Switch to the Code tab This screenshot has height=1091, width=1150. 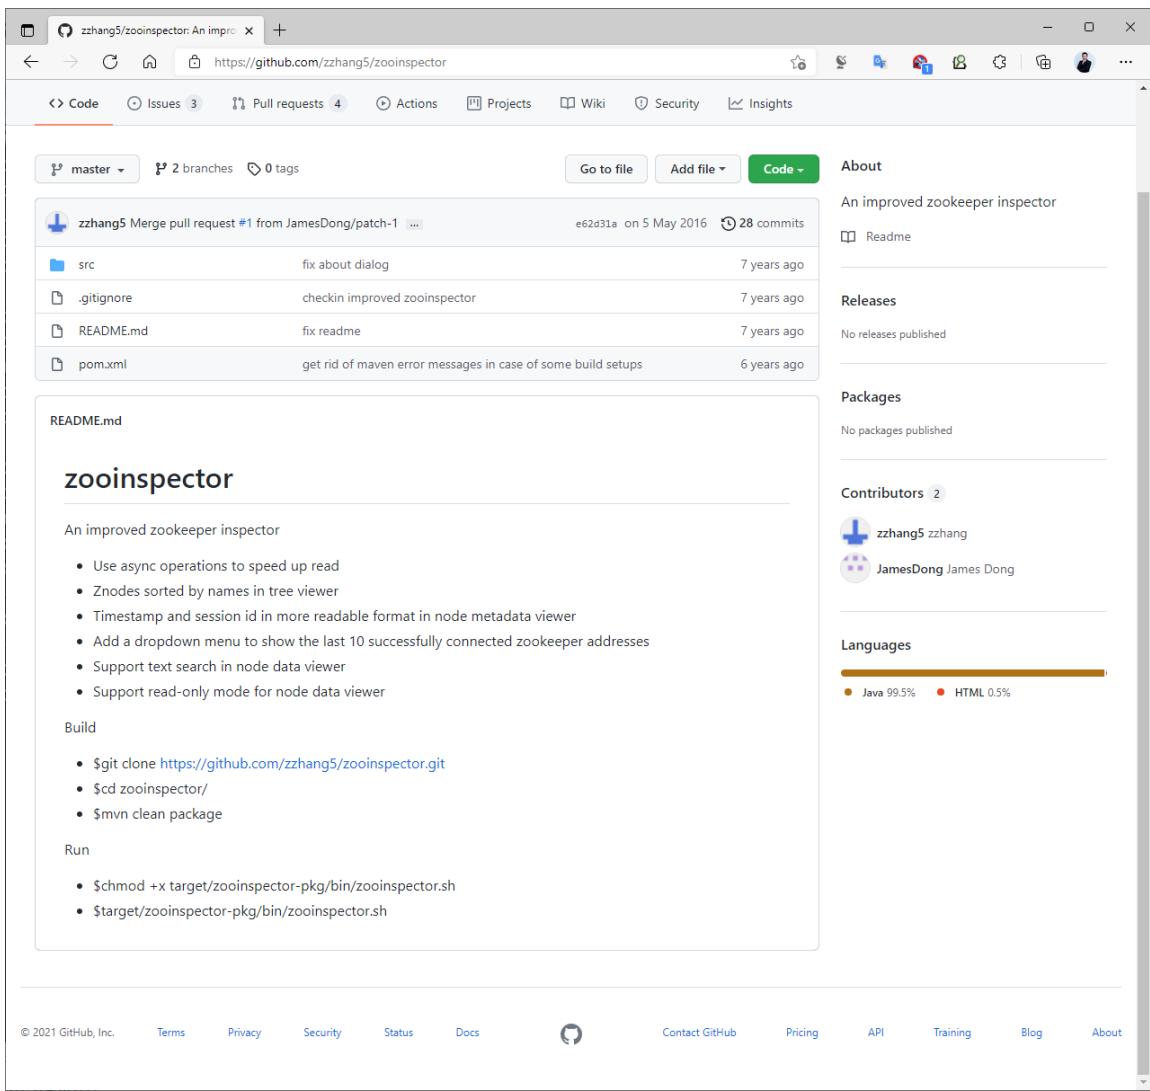[73, 103]
